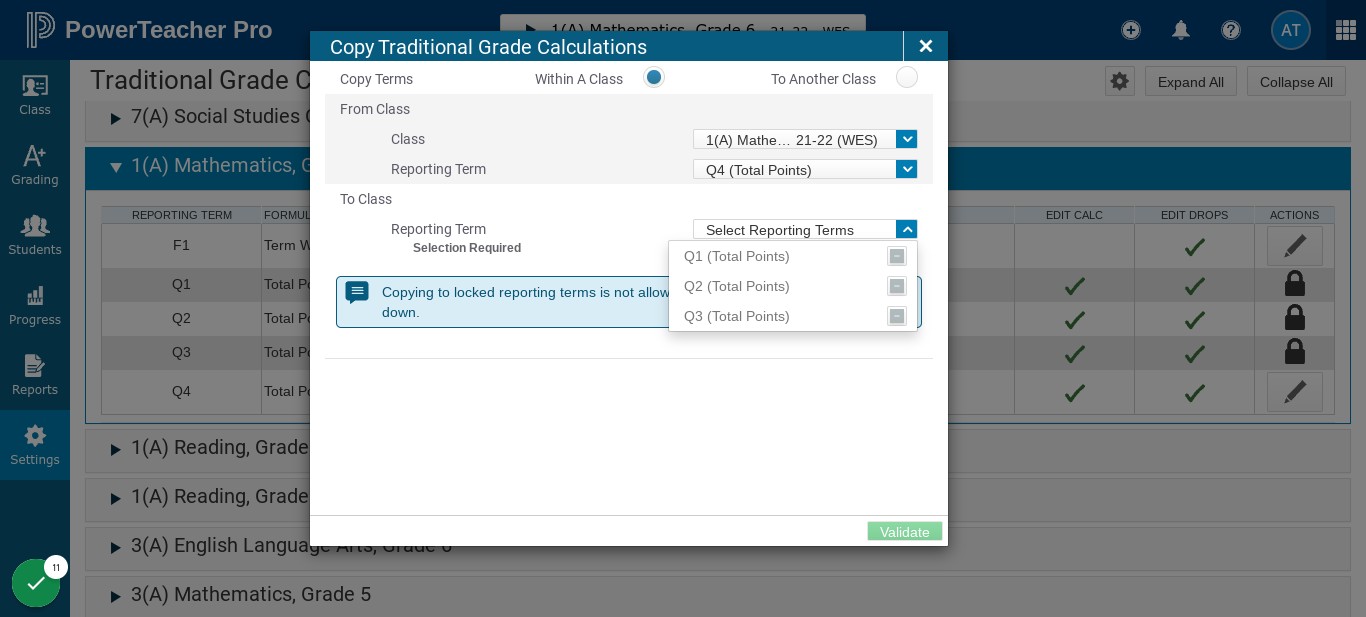Expand the 3(A) Mathematics, Grade 5 row
The height and width of the screenshot is (617, 1366).
115,596
